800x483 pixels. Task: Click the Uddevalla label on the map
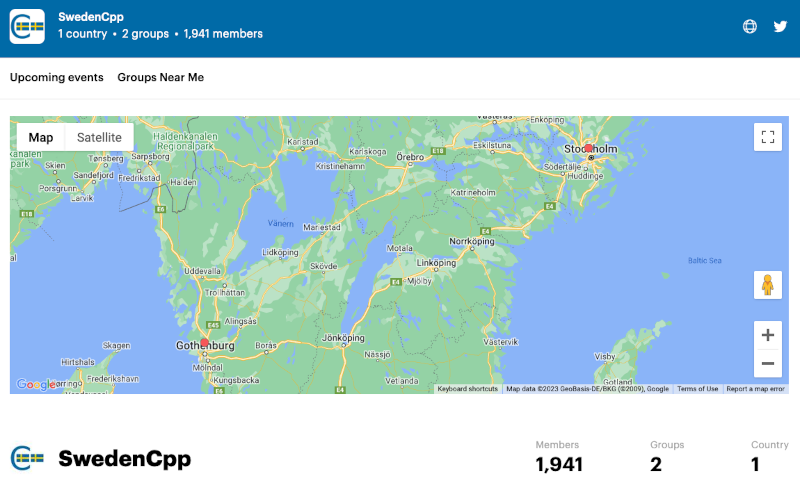tap(203, 271)
